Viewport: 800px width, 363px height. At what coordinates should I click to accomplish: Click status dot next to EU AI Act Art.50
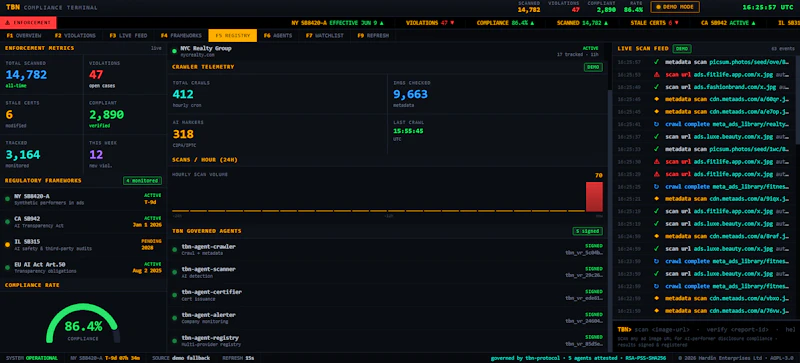[x=7, y=267]
